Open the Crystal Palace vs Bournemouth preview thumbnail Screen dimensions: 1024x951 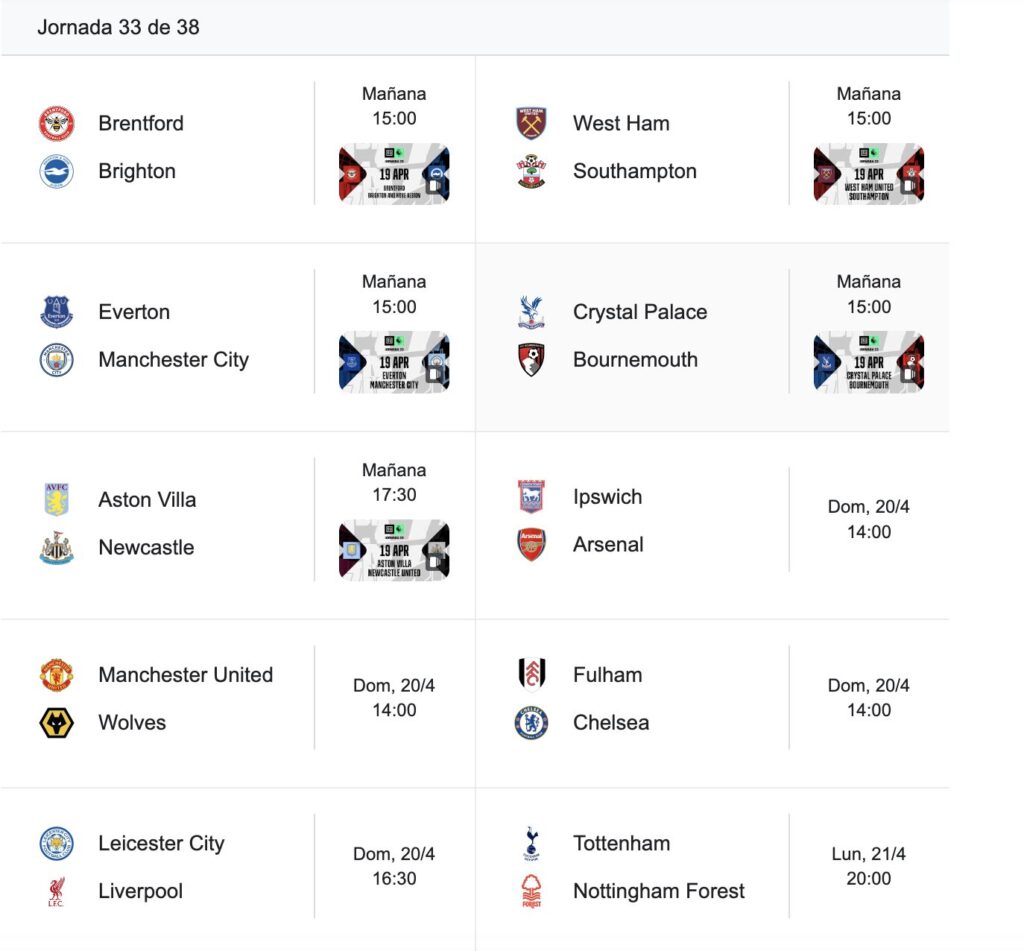click(869, 363)
